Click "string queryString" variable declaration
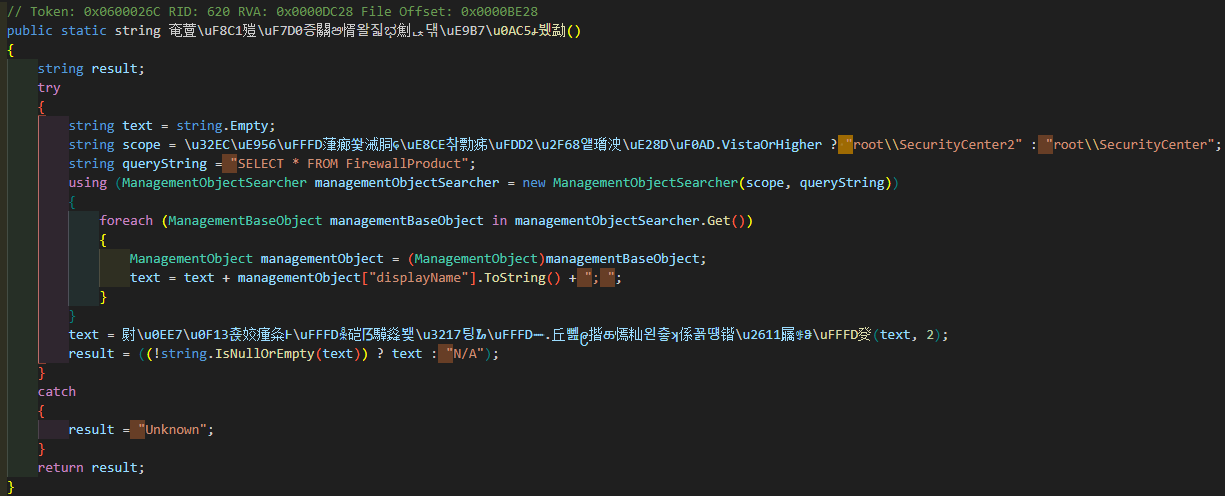Screen dimensions: 1225x496 [137, 163]
